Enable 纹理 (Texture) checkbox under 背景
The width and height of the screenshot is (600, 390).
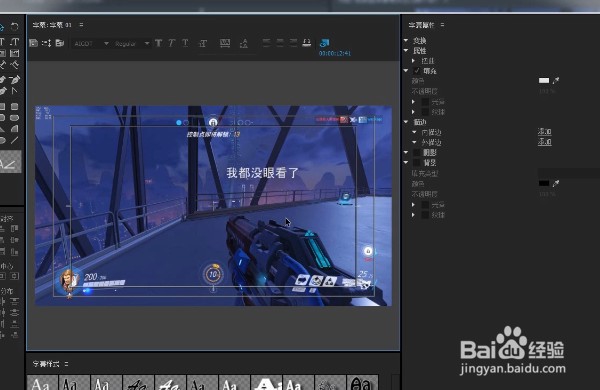click(x=425, y=215)
